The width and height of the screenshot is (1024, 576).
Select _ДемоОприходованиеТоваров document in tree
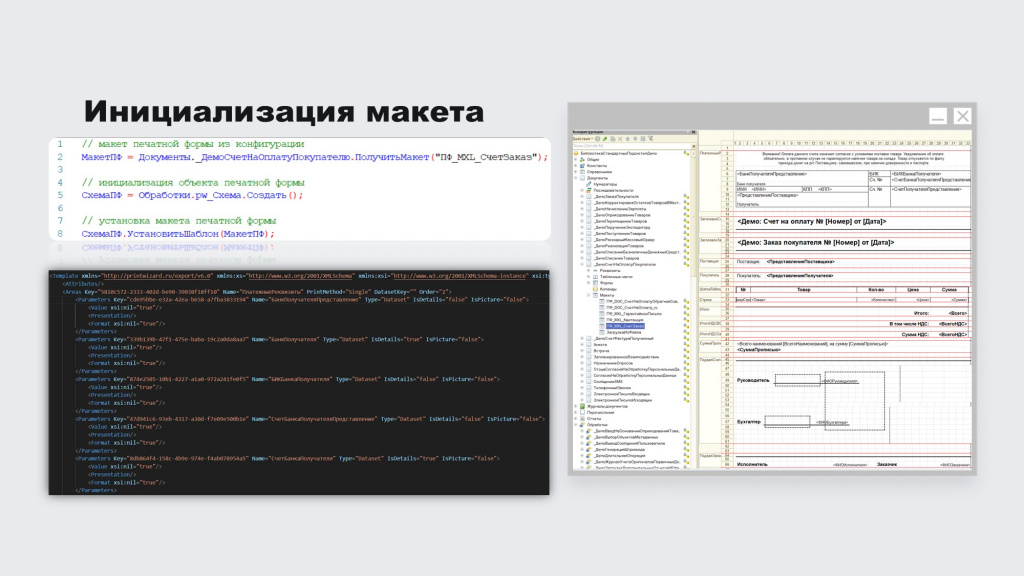(622, 215)
